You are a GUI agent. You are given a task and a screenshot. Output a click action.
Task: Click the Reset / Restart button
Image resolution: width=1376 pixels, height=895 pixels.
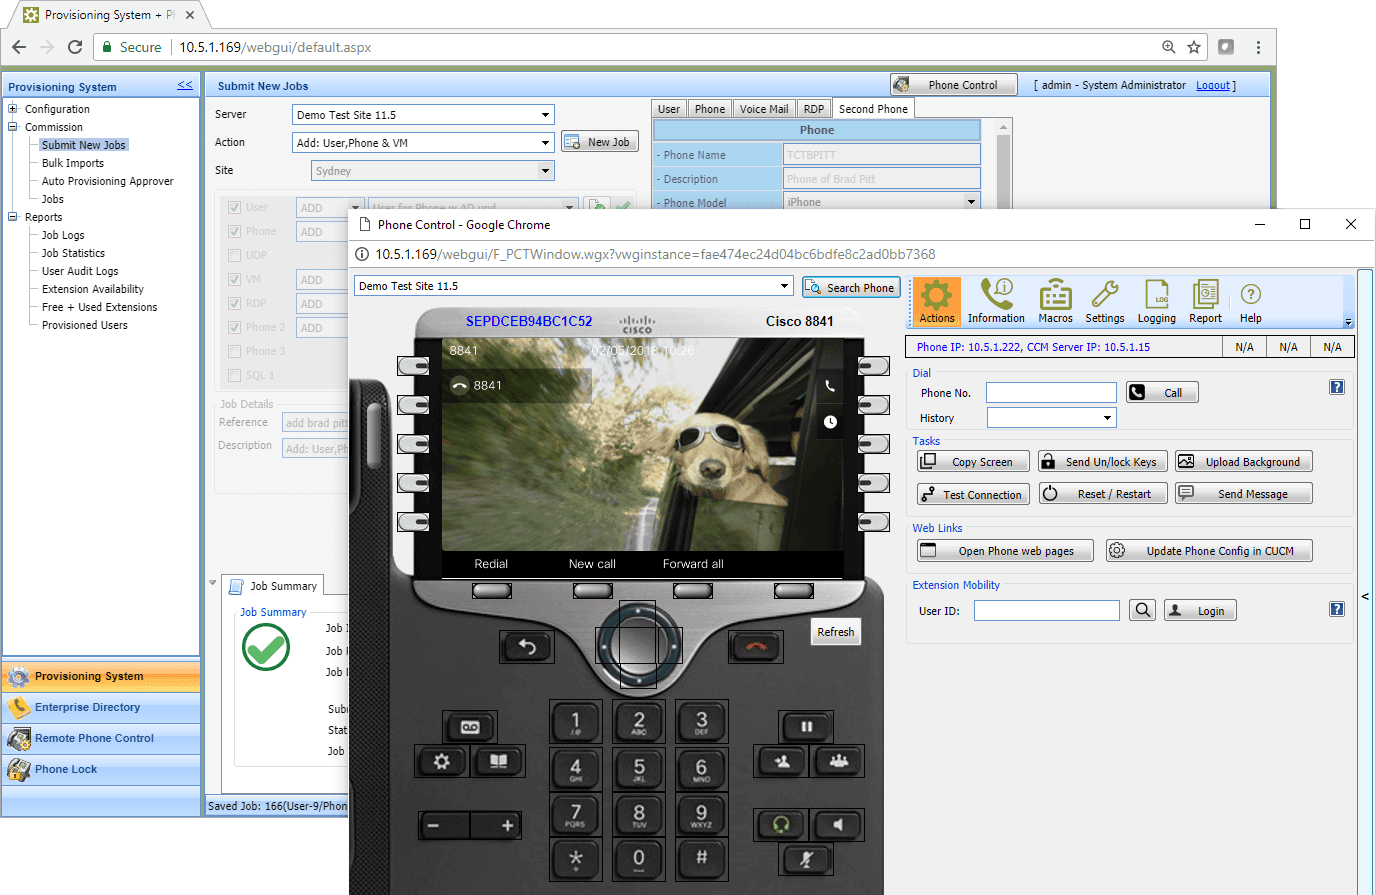coord(1103,494)
